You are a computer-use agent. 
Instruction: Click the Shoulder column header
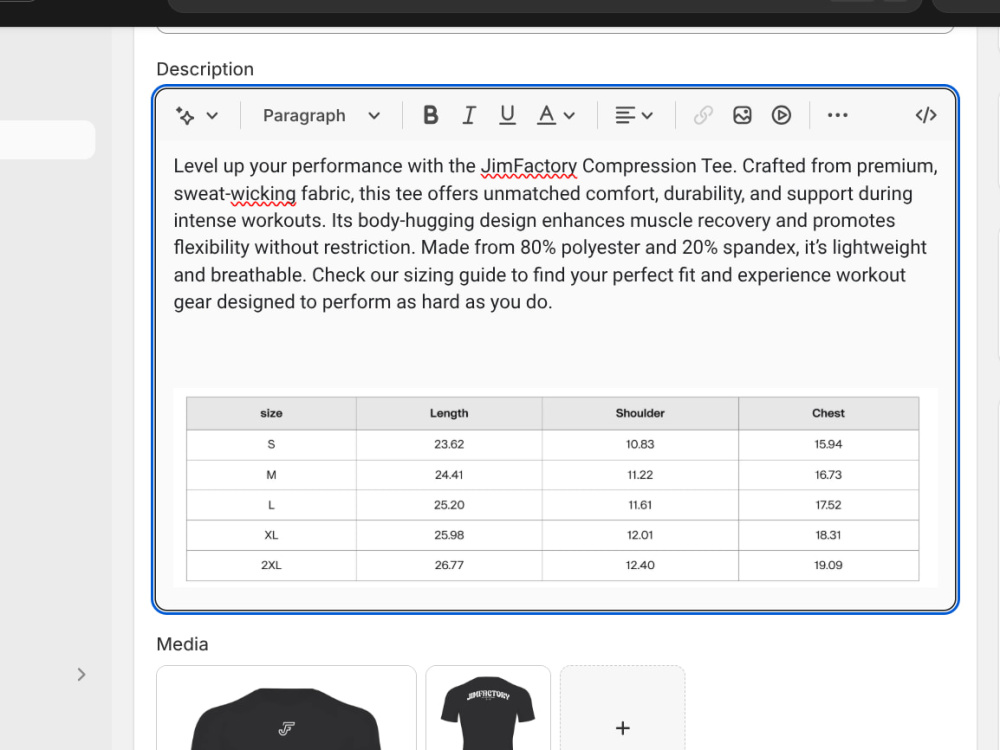[640, 413]
